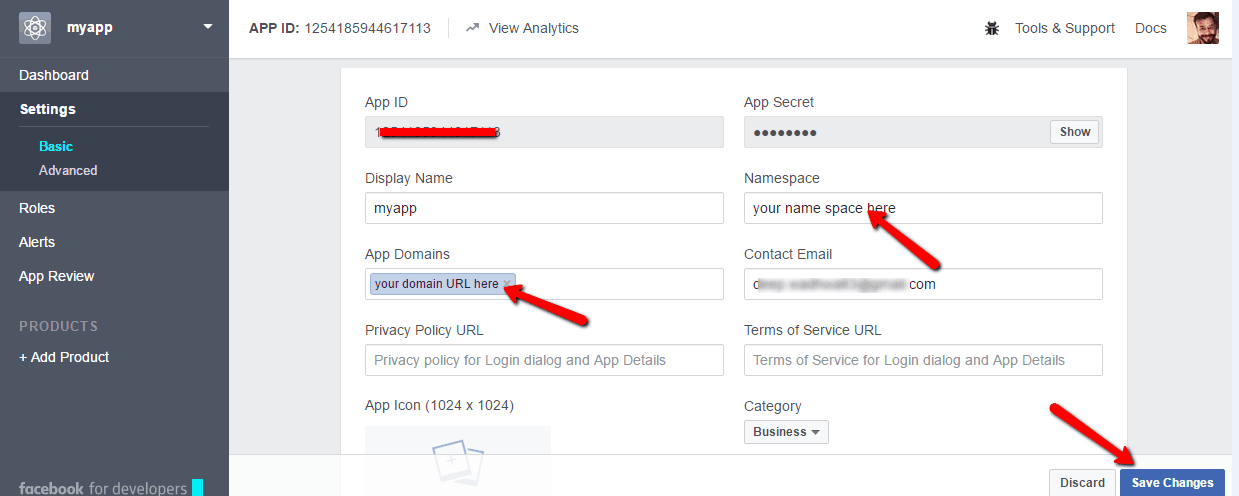
Task: Open the Docs link
Action: pyautogui.click(x=1151, y=28)
